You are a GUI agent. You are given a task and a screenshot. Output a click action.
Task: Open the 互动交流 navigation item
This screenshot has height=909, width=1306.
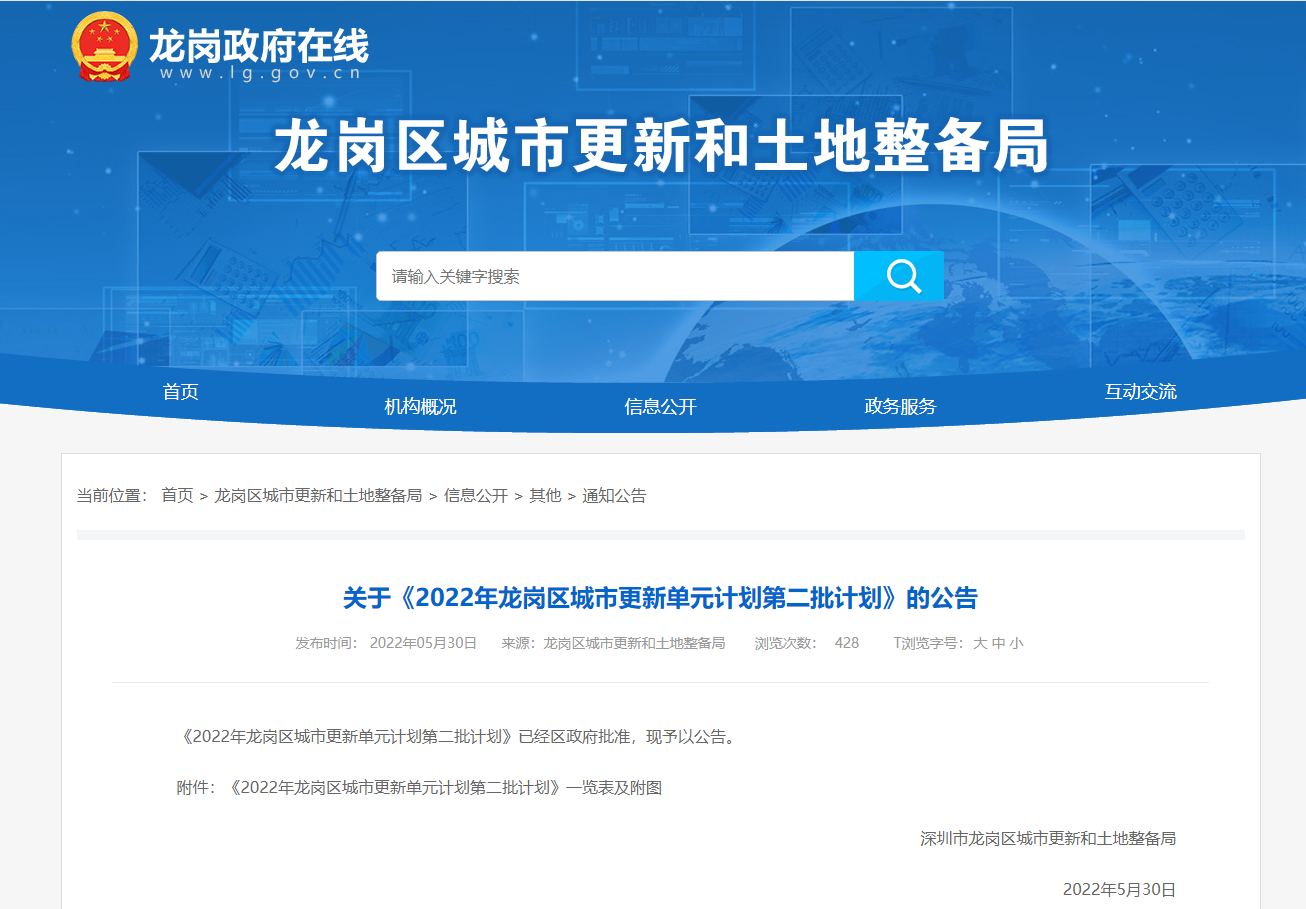(x=1140, y=392)
